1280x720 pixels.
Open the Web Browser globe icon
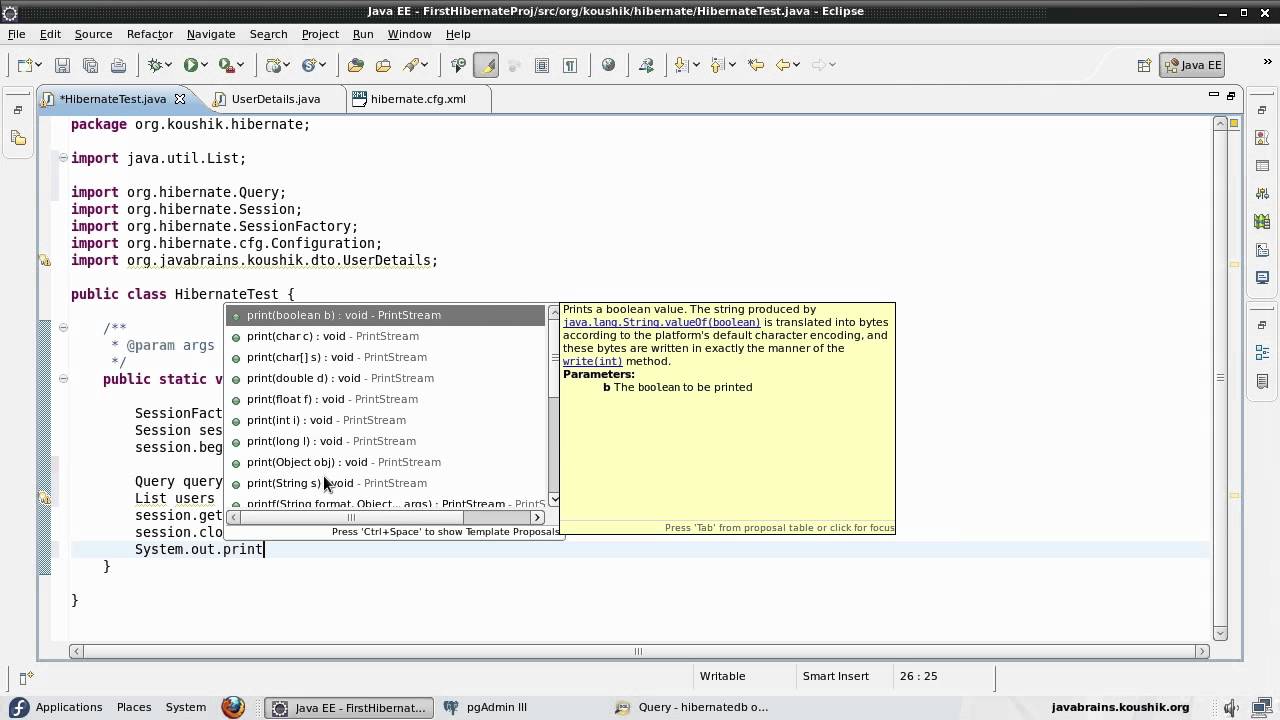(608, 65)
